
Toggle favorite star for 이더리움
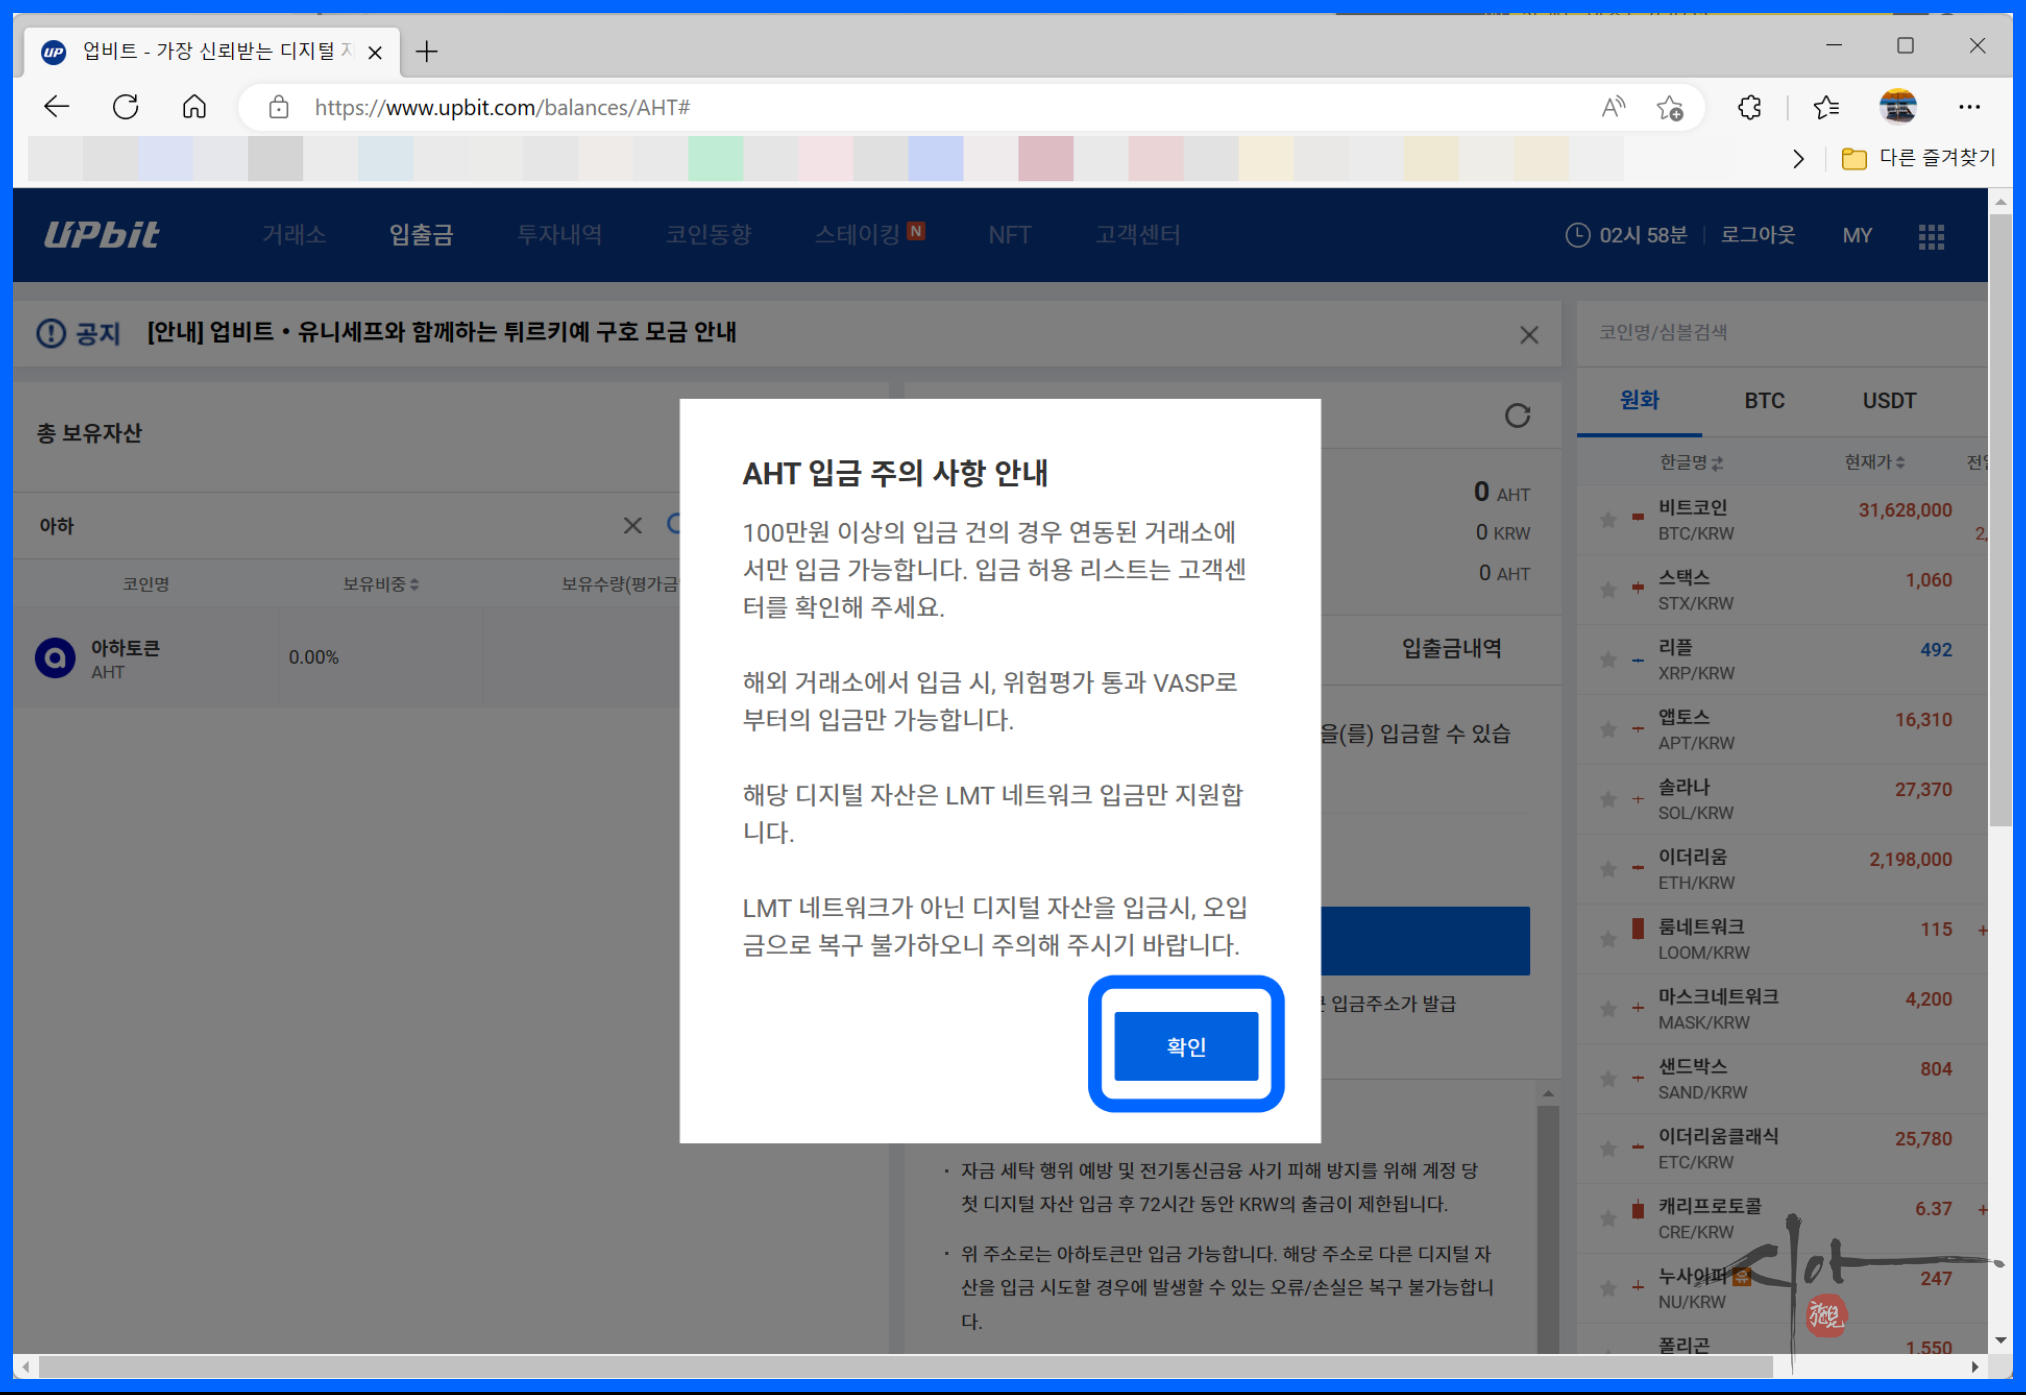(x=1608, y=870)
